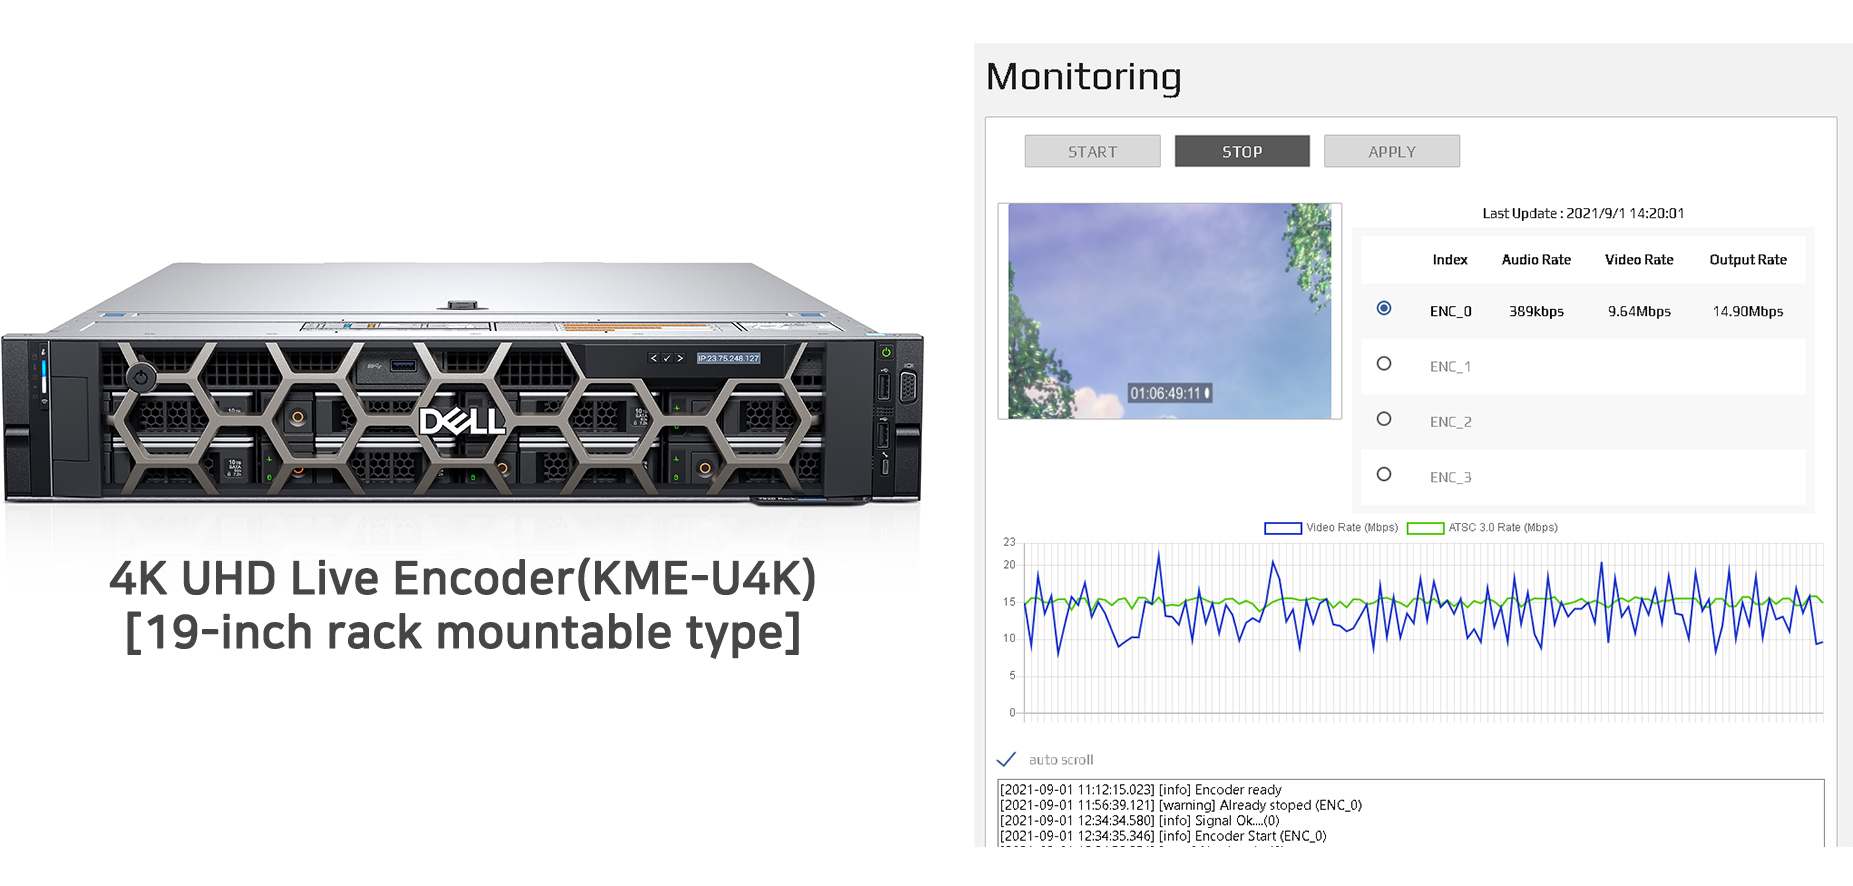The height and width of the screenshot is (886, 1853).
Task: Click the blue Video Rate legend swatch
Action: pos(1282,528)
